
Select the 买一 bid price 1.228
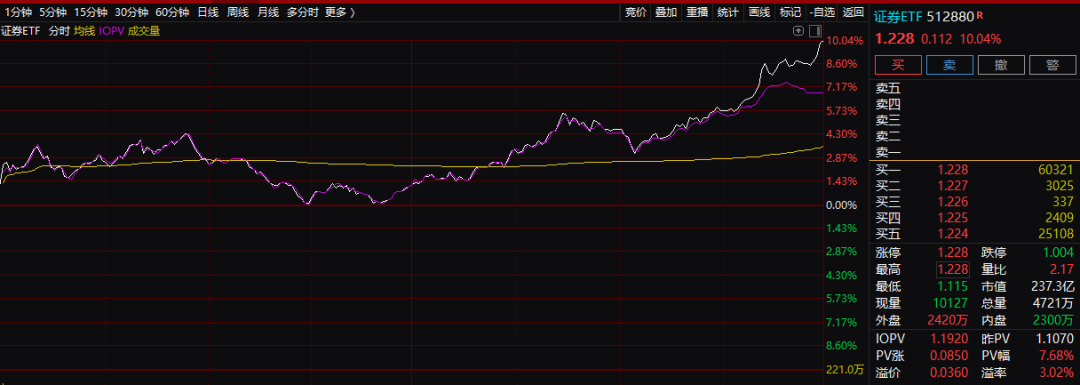[953, 169]
